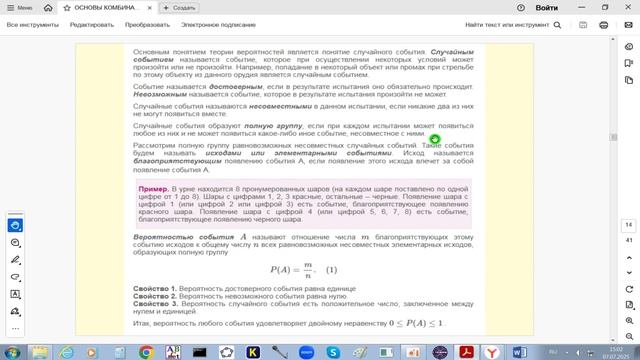The height and width of the screenshot is (360, 640).
Task: Click the bold term несовместными
Action: pyautogui.click(x=280, y=106)
